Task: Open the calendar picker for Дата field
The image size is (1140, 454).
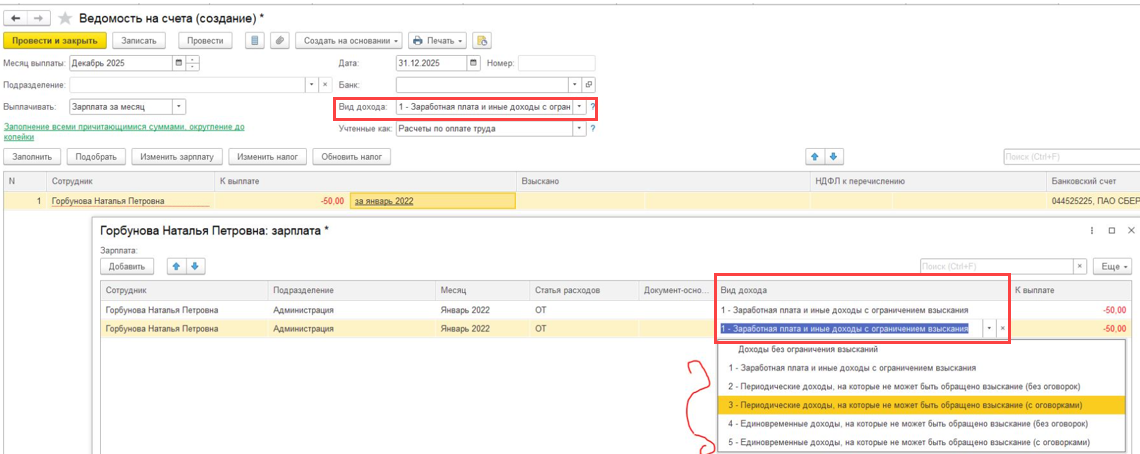Action: (x=473, y=63)
